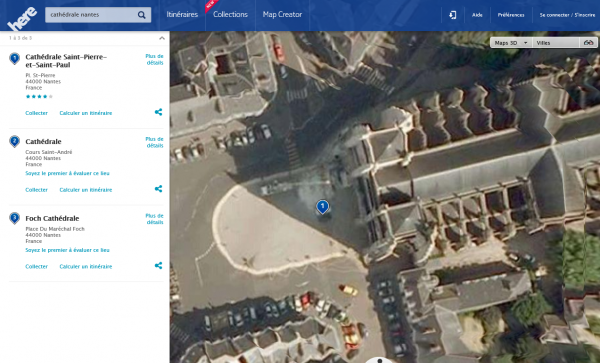Click the send-to-device icon in header
Viewport: 600px width, 363px height.
click(452, 15)
